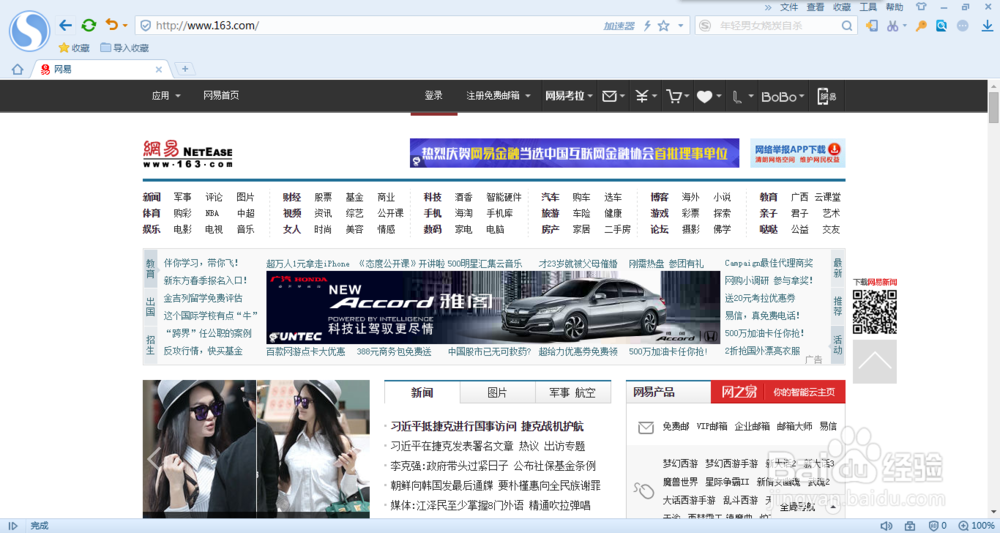This screenshot has height=533, width=1000.
Task: Click the mobile phone 网易 icon in navbar
Action: 827,96
